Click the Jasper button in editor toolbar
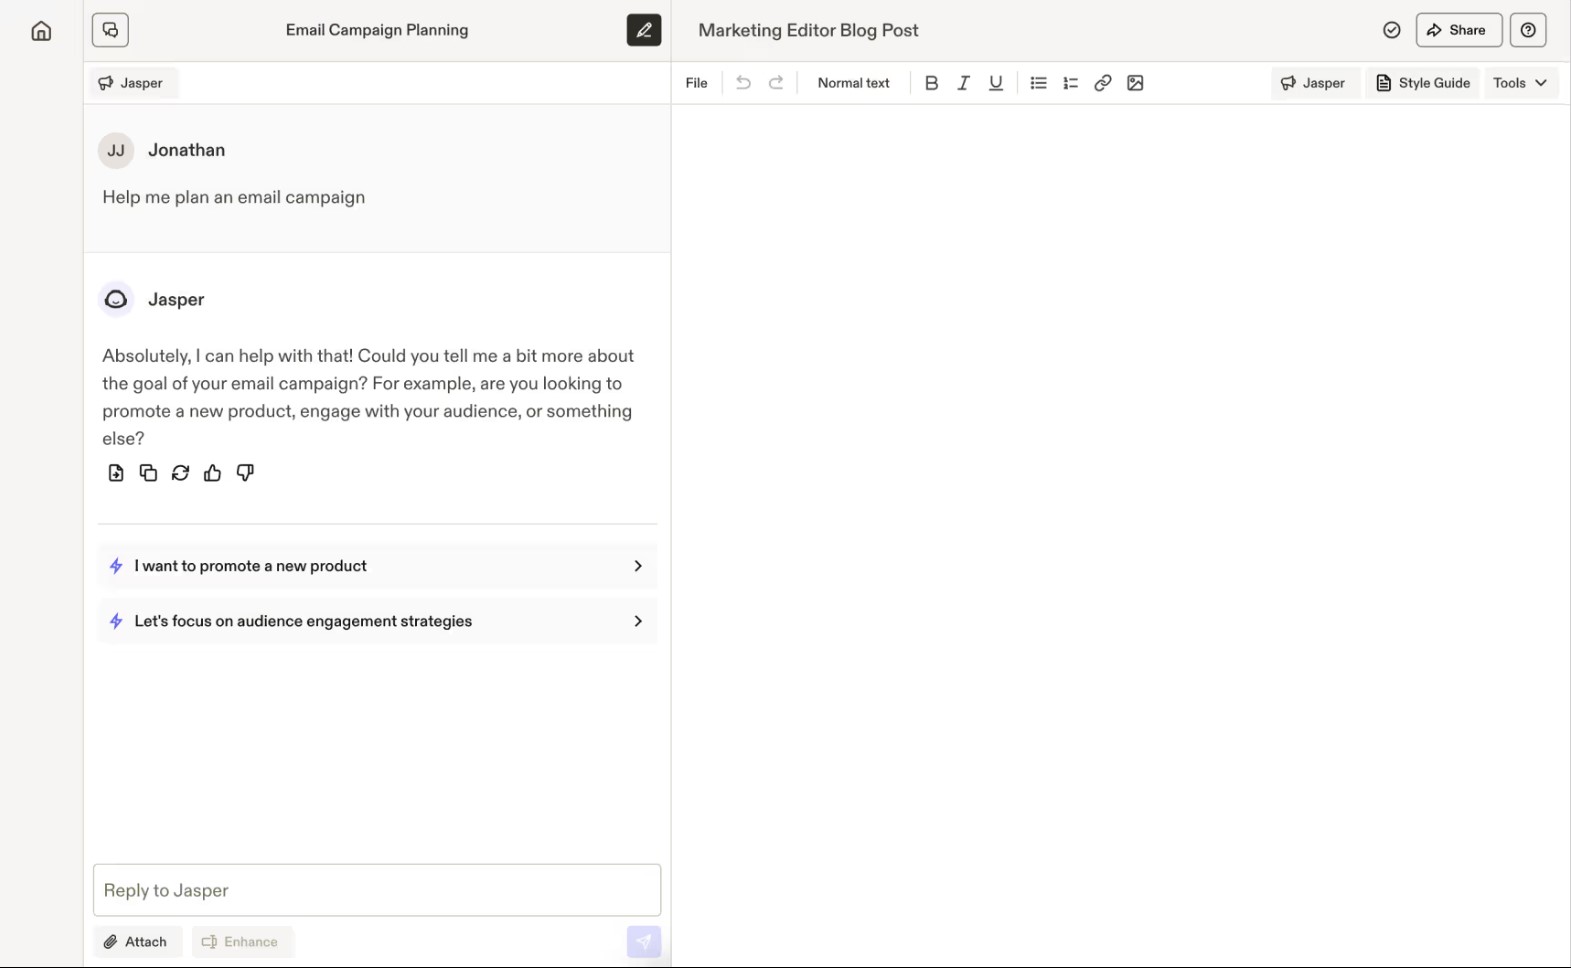This screenshot has height=968, width=1571. pyautogui.click(x=1314, y=83)
